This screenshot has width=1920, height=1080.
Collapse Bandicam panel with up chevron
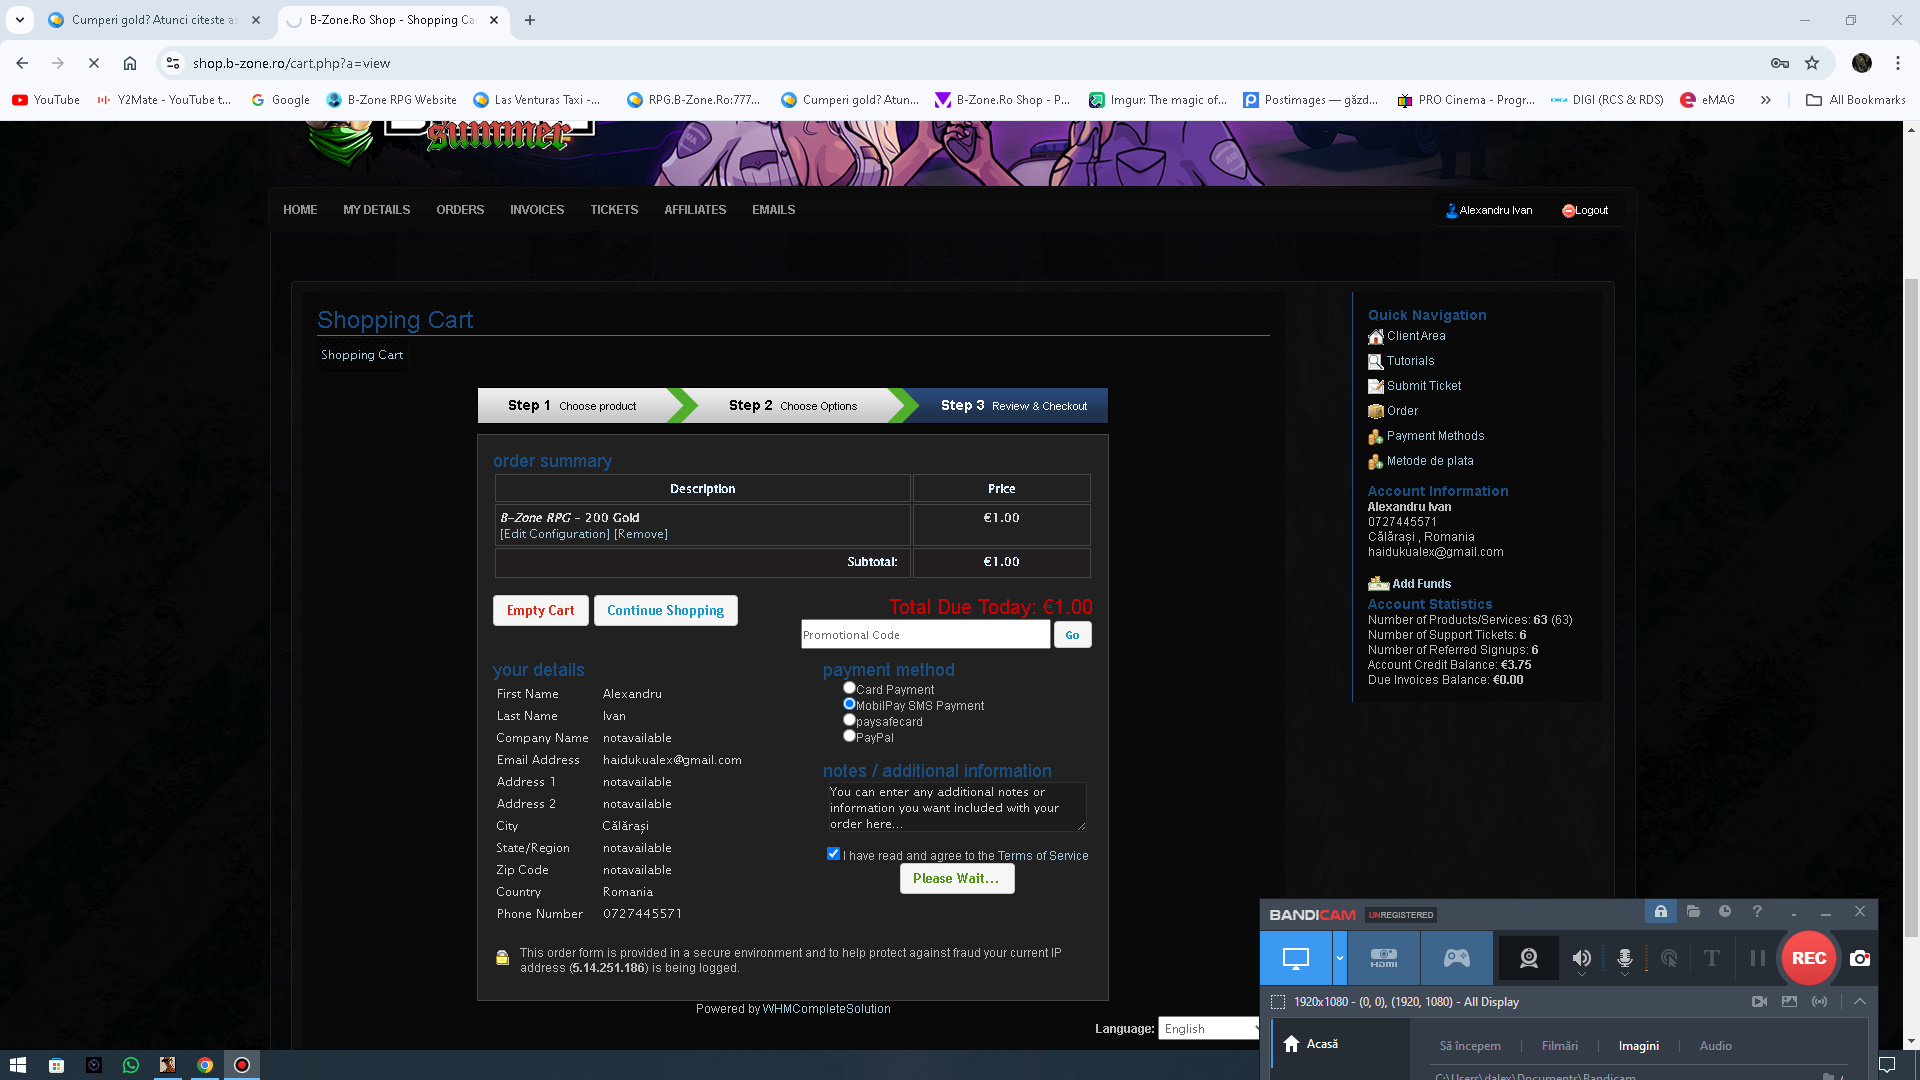(1859, 1001)
